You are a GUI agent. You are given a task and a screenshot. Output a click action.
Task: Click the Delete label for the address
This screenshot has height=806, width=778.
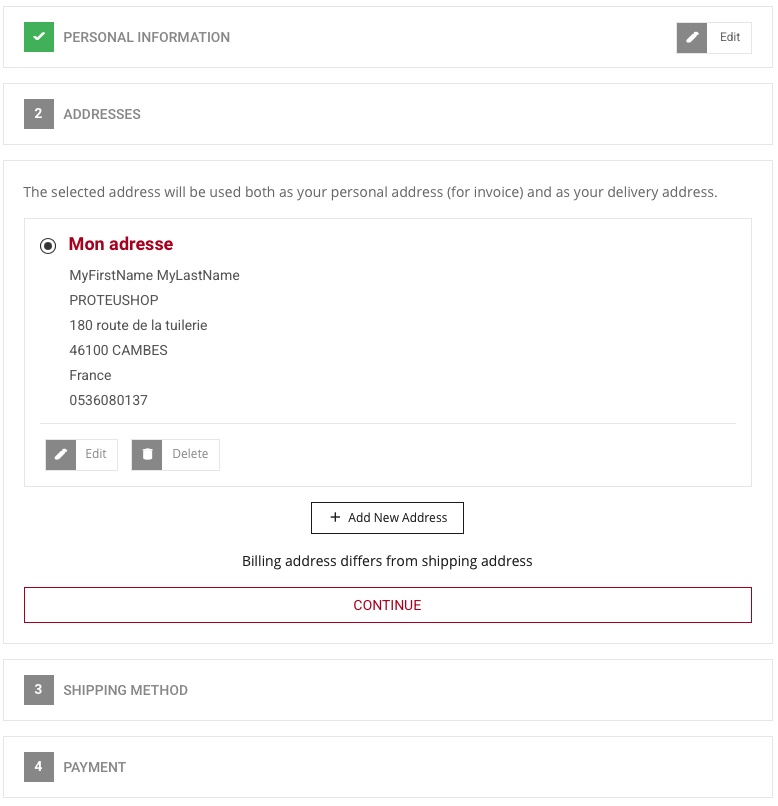click(190, 454)
